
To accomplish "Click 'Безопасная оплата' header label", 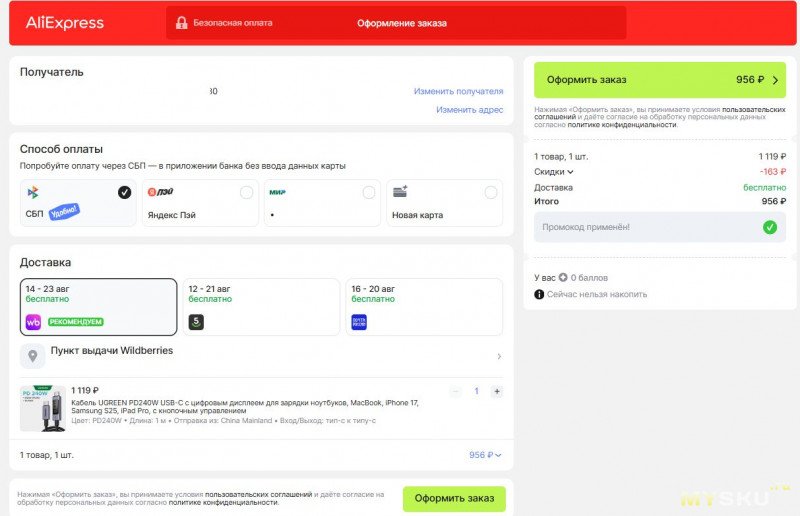I will 233,23.
